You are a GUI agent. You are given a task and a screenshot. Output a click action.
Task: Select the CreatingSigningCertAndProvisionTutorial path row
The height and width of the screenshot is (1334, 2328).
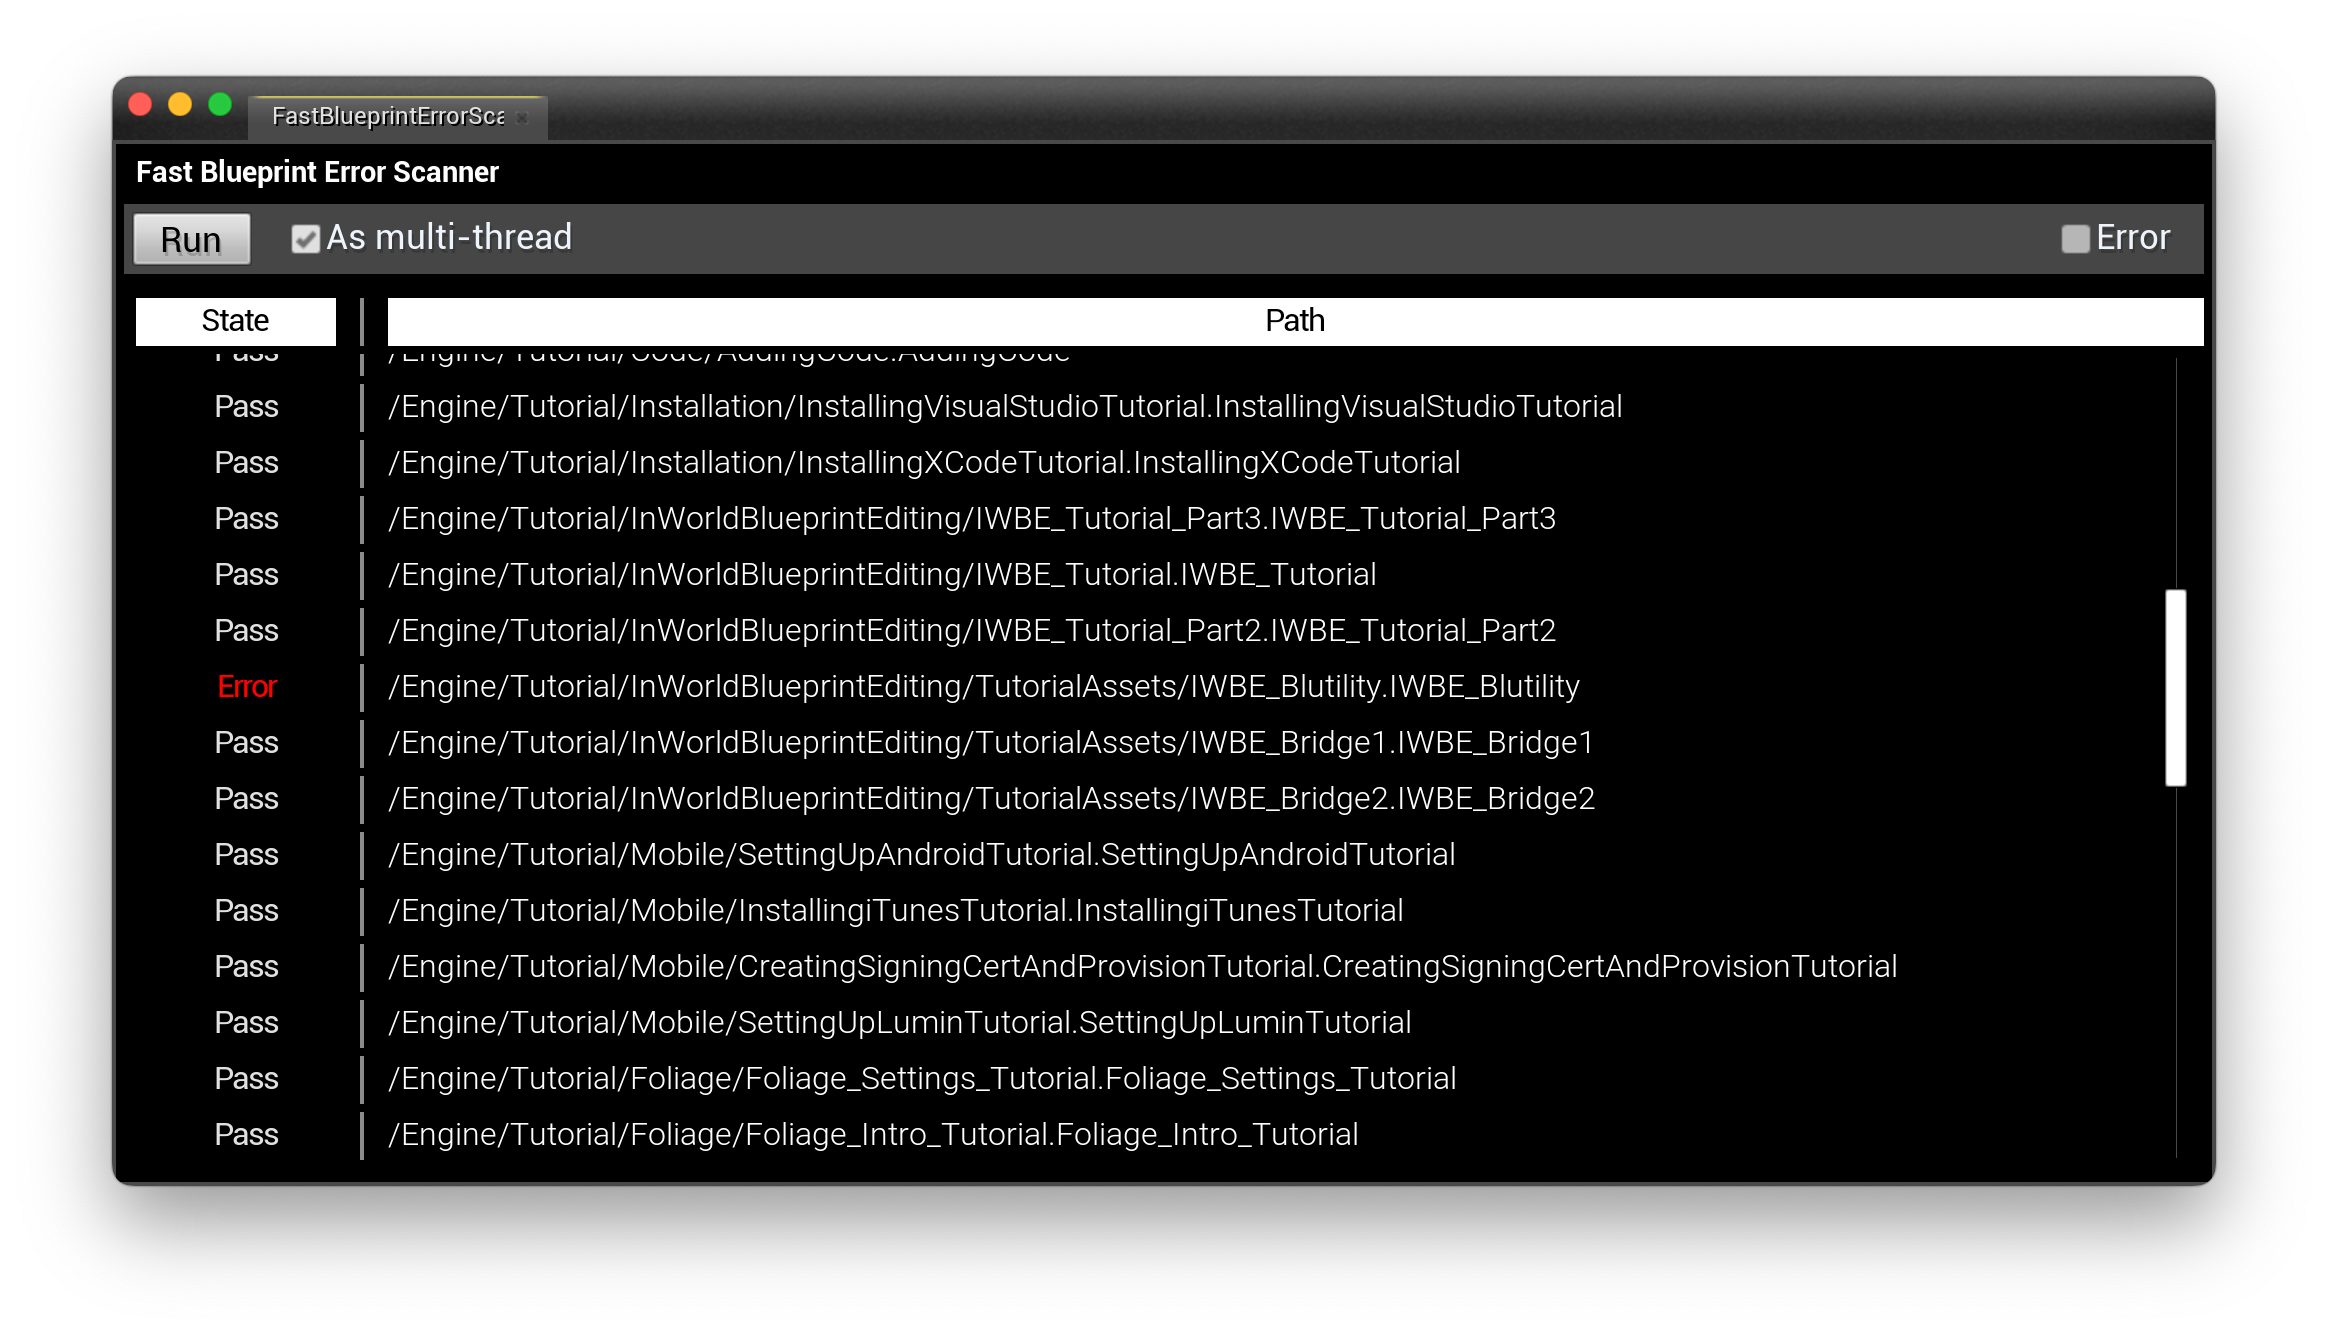tap(1142, 967)
